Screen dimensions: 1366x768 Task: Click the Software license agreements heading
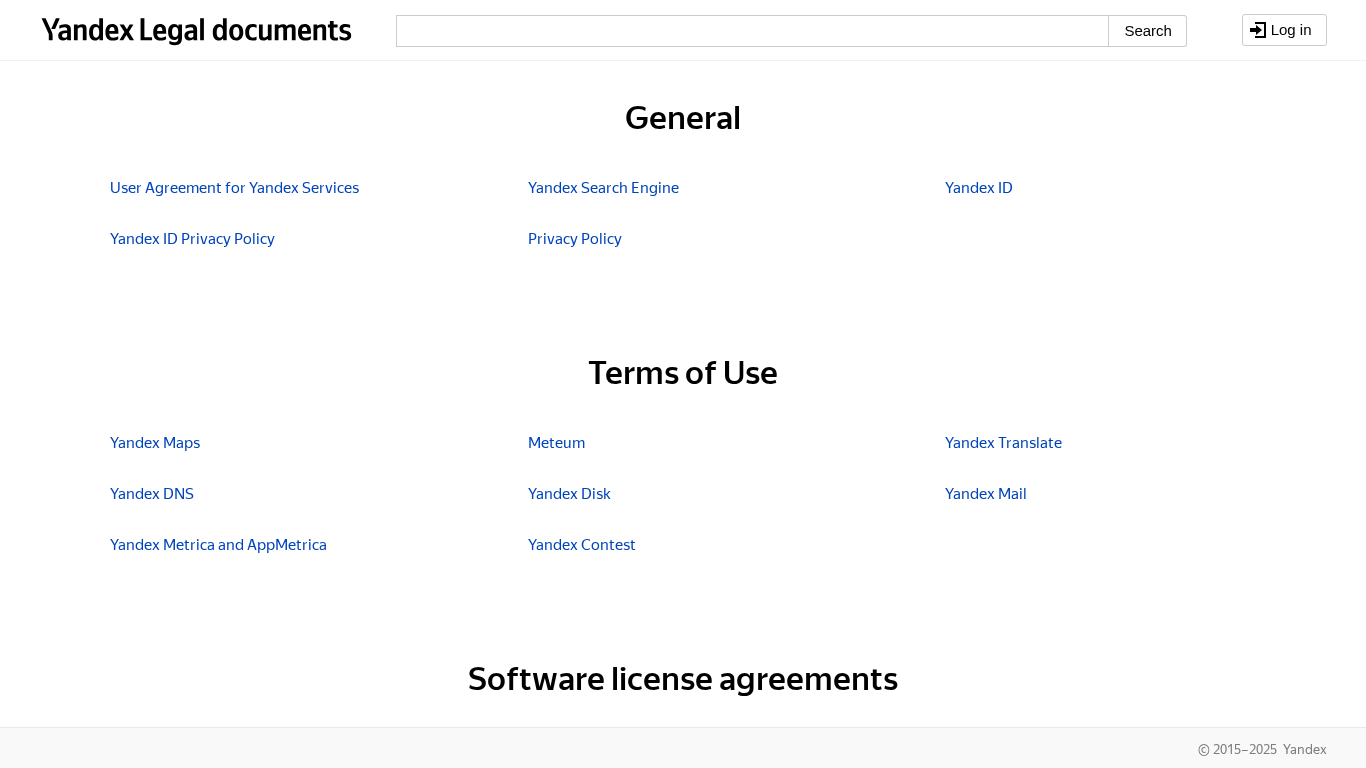[x=683, y=679]
